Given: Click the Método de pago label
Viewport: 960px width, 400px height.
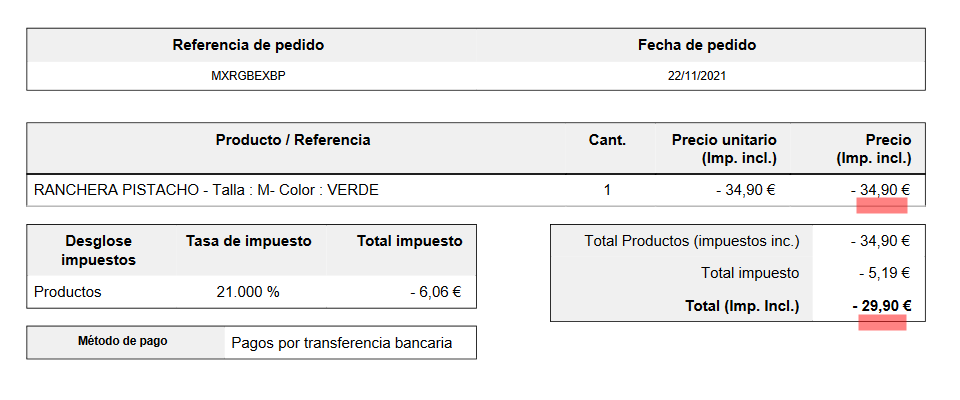Looking at the screenshot, I should (x=122, y=342).
